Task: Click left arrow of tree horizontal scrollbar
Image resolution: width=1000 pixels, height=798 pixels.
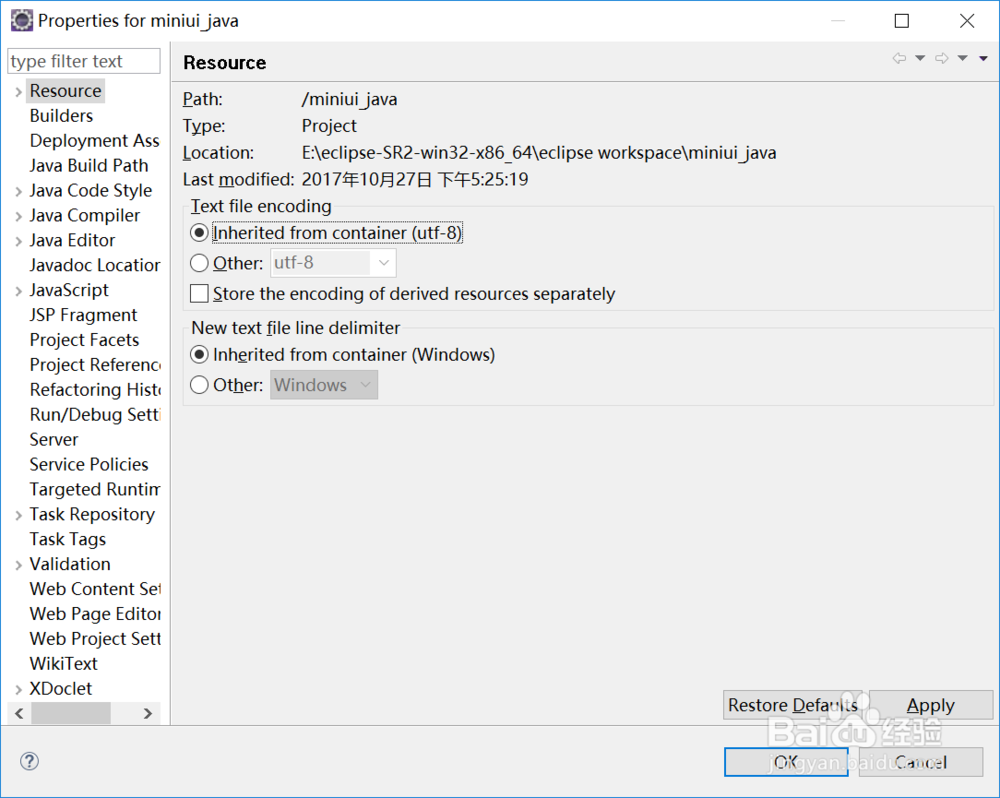Action: tap(19, 713)
